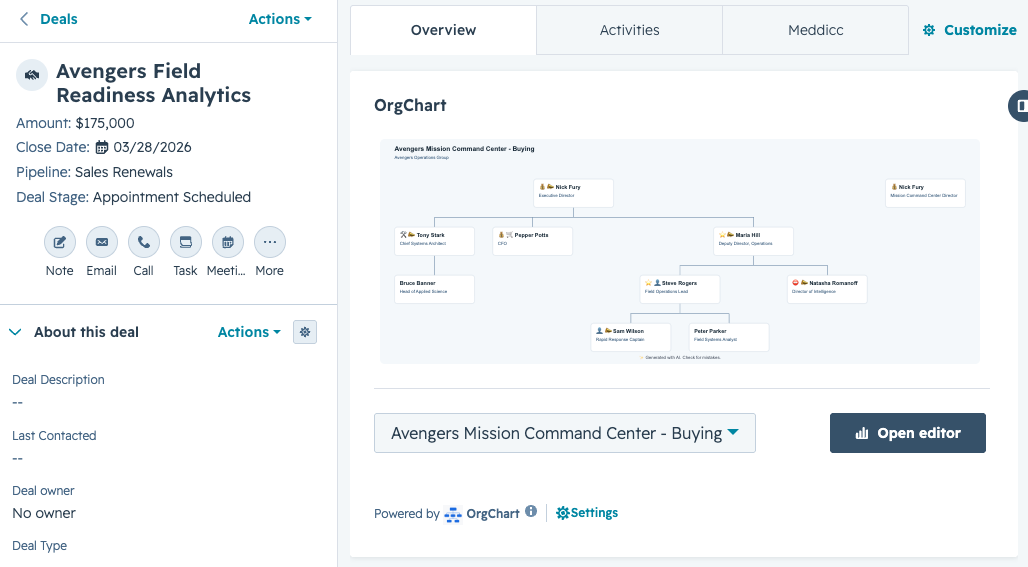Click the OrgChart info icon
The height and width of the screenshot is (567, 1028).
(531, 511)
